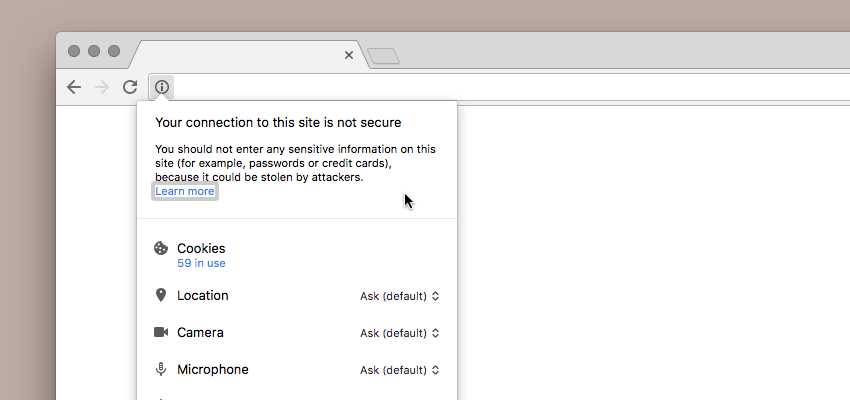Image resolution: width=850 pixels, height=400 pixels.
Task: Open the Camera permission dropdown
Action: coord(400,333)
